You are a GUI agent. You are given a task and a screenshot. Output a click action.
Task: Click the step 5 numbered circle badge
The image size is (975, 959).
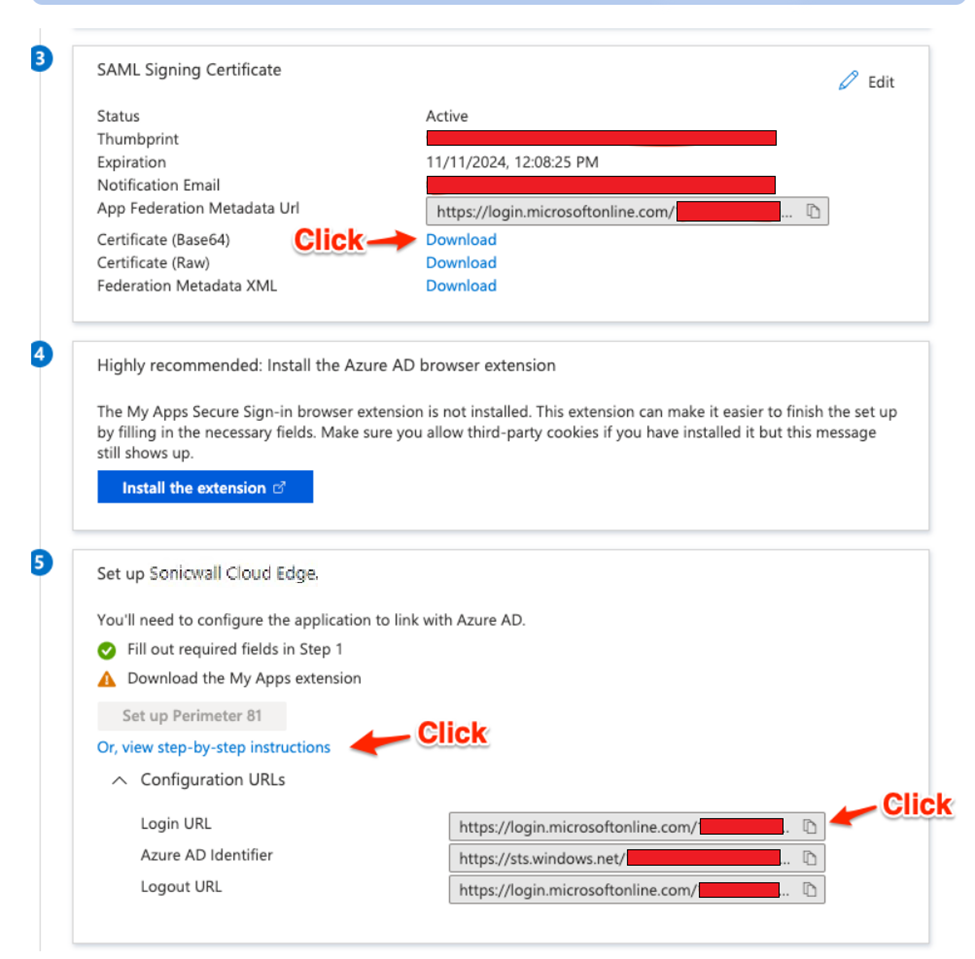[40, 562]
